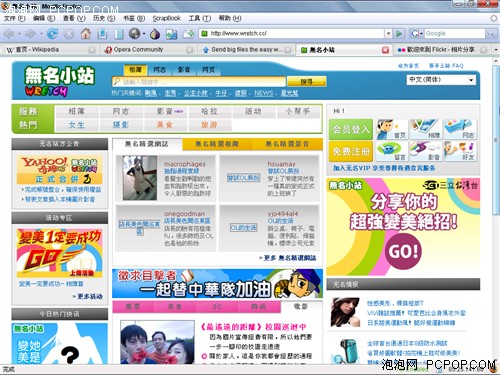Switch to 無名精選相簿 content tab
500x375 pixels.
pyautogui.click(x=217, y=144)
